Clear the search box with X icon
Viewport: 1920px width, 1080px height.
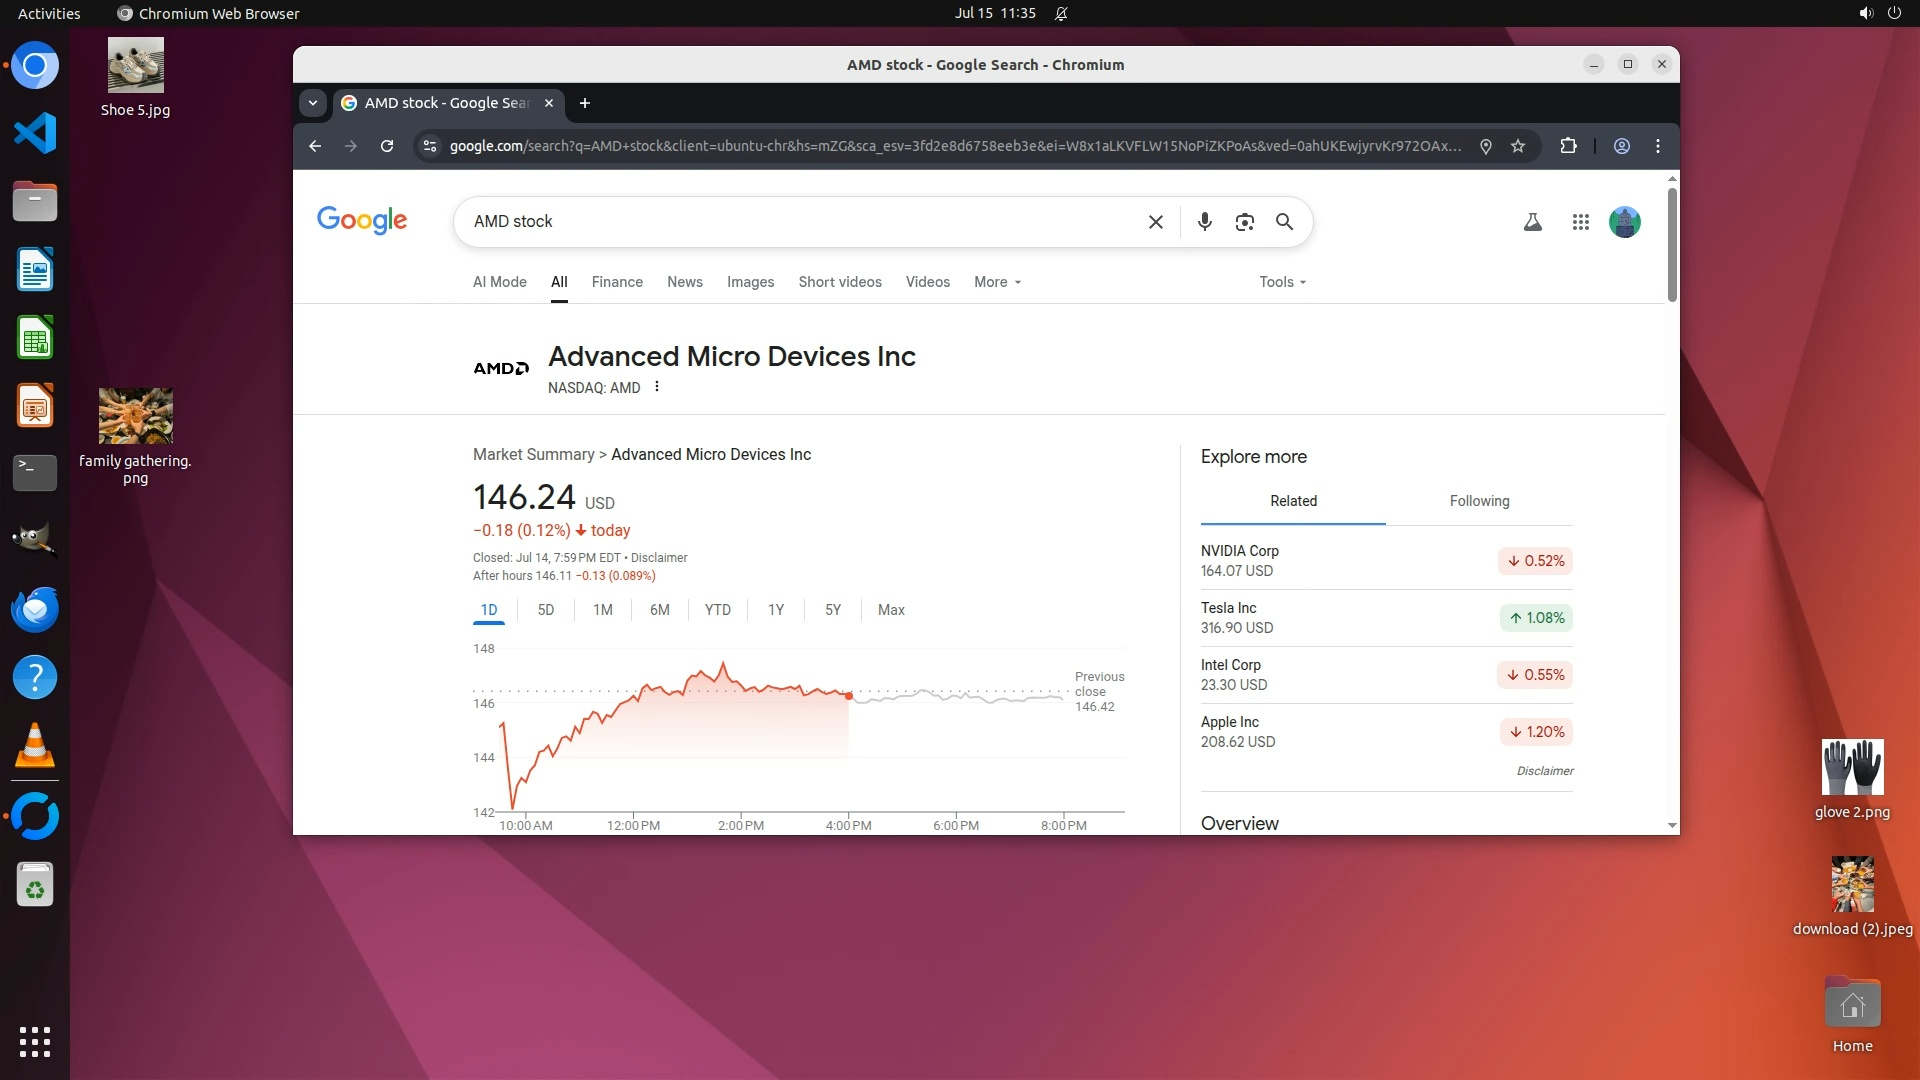coord(1155,222)
